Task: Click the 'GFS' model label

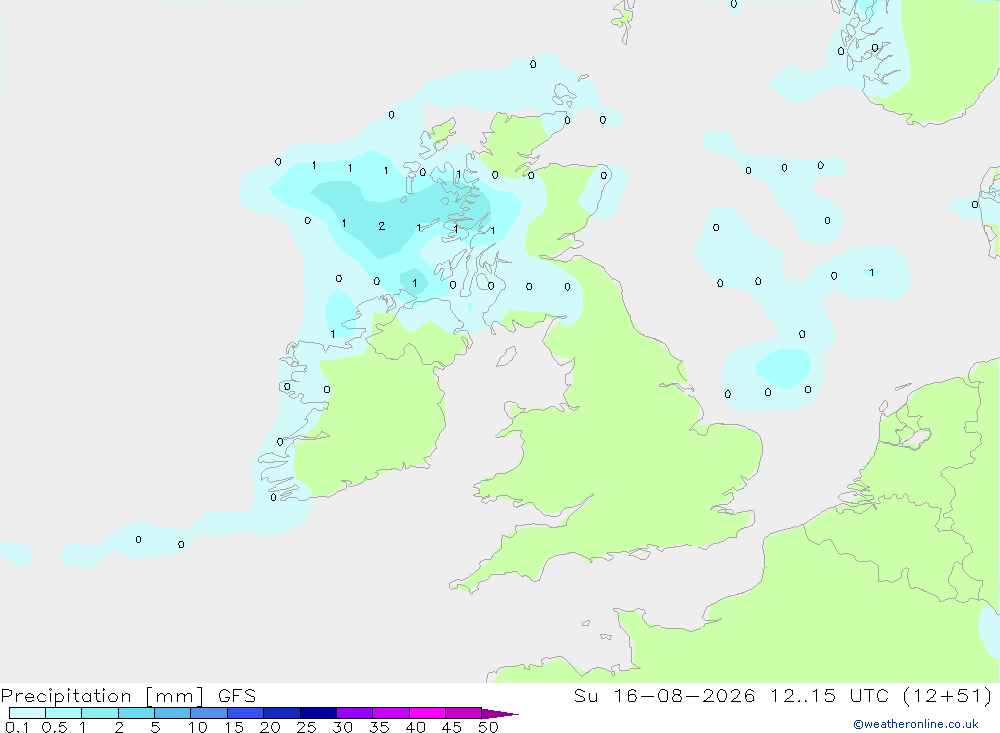Action: pos(237,696)
